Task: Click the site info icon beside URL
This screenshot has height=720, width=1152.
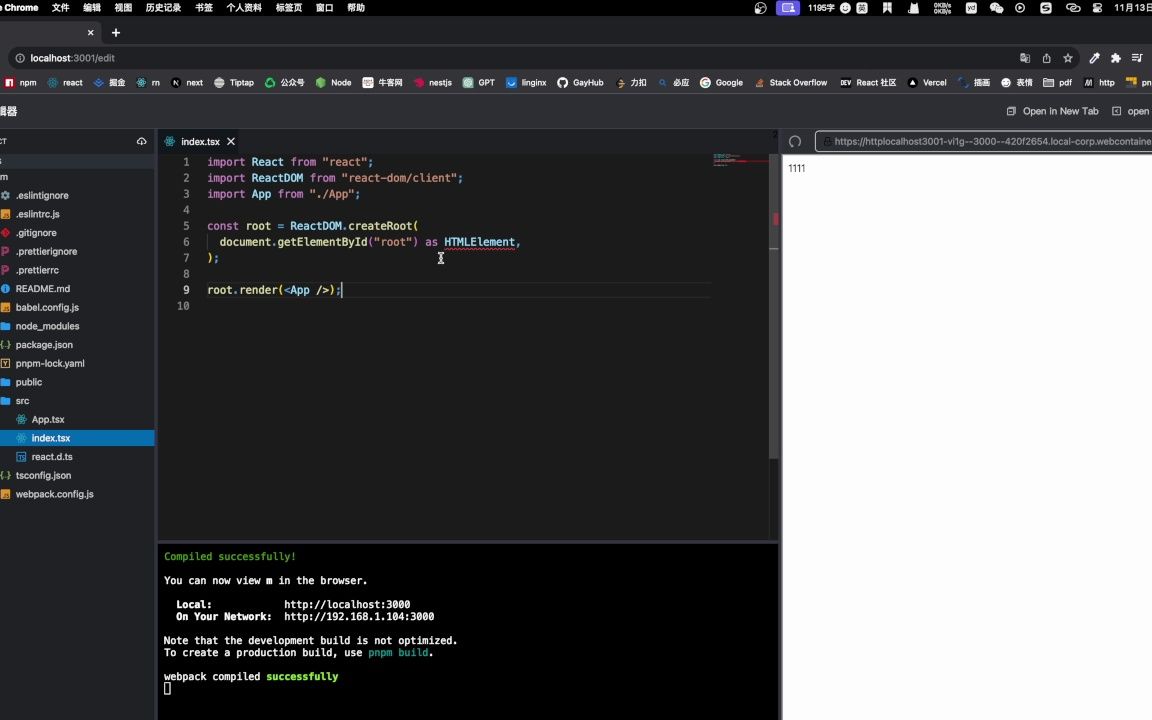Action: (20, 58)
